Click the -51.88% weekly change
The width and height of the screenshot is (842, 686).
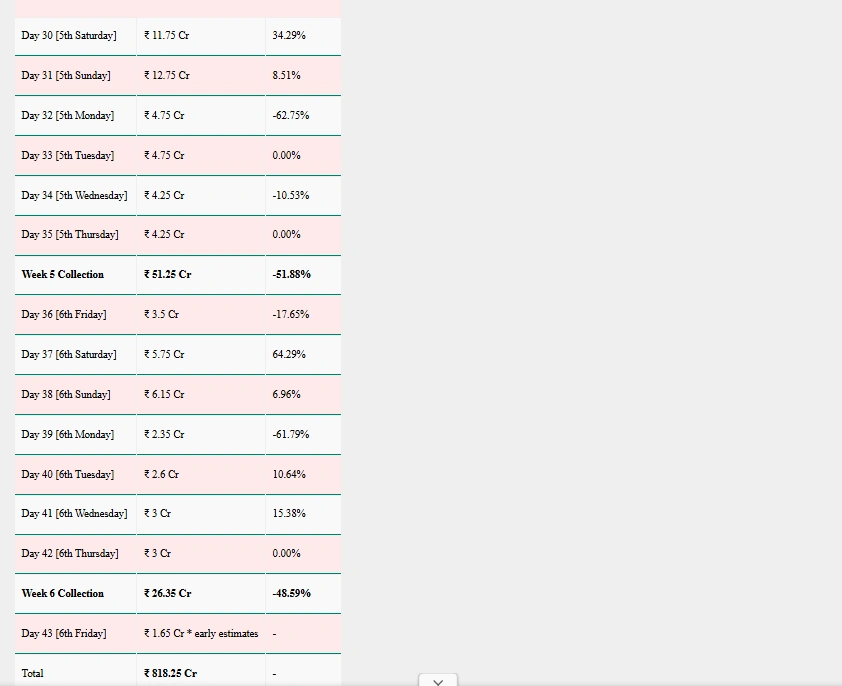[x=291, y=275]
